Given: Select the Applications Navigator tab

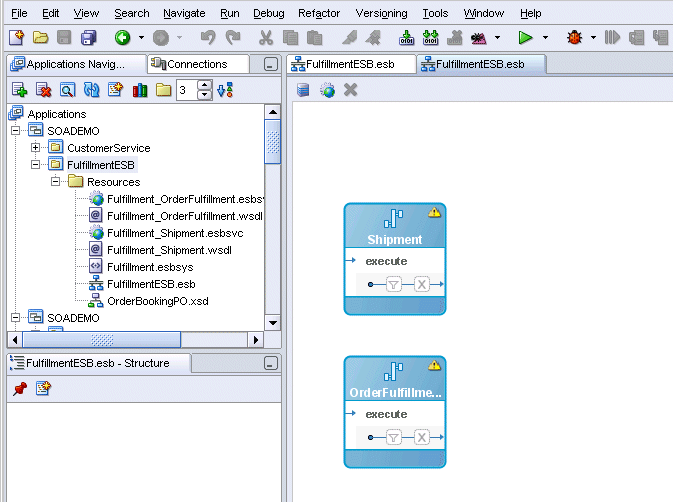Looking at the screenshot, I should coord(77,64).
